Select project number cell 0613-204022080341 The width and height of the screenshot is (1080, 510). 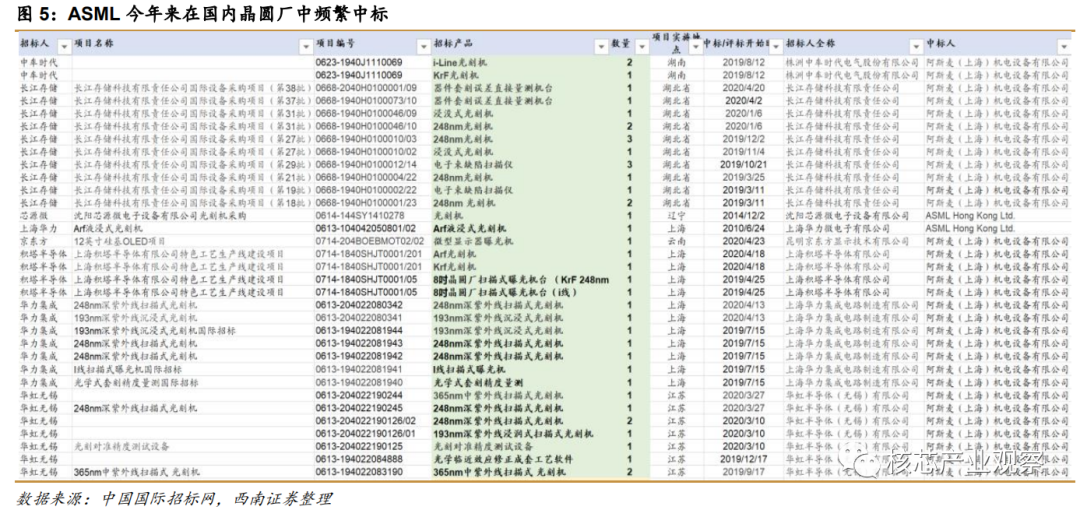[x=359, y=317]
